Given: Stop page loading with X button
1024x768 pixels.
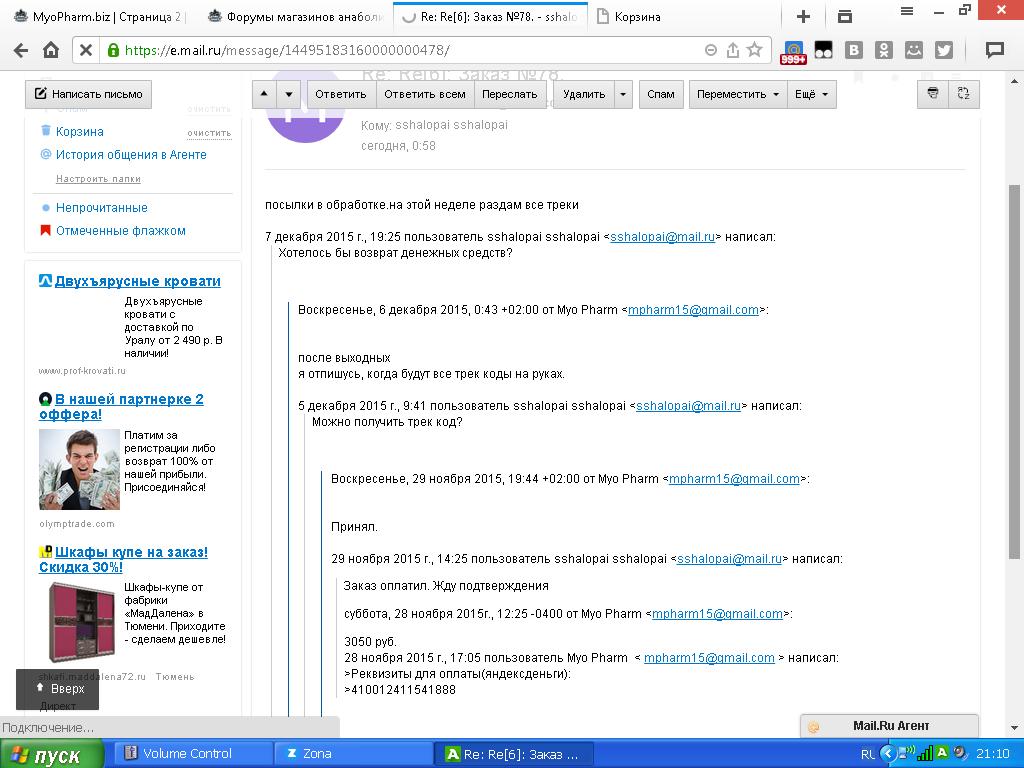Looking at the screenshot, I should point(85,50).
